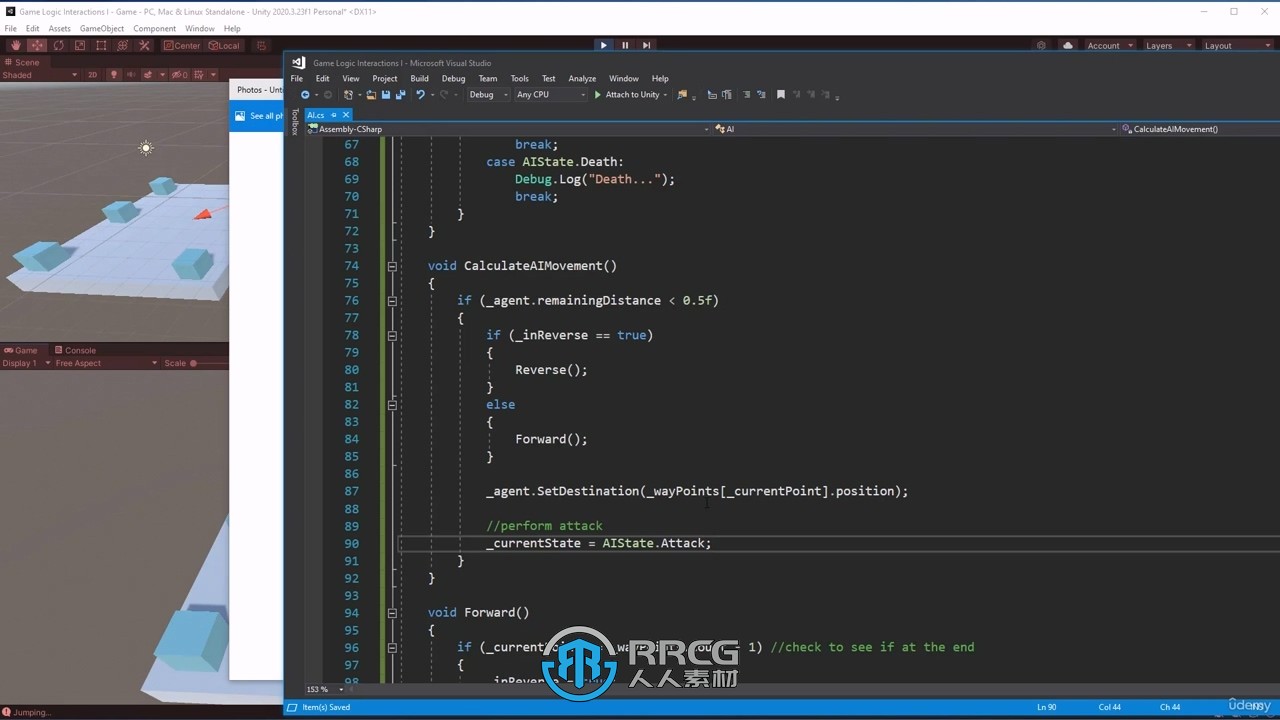Image resolution: width=1280 pixels, height=720 pixels.
Task: Toggle scene grid visibility icon
Action: tap(198, 75)
